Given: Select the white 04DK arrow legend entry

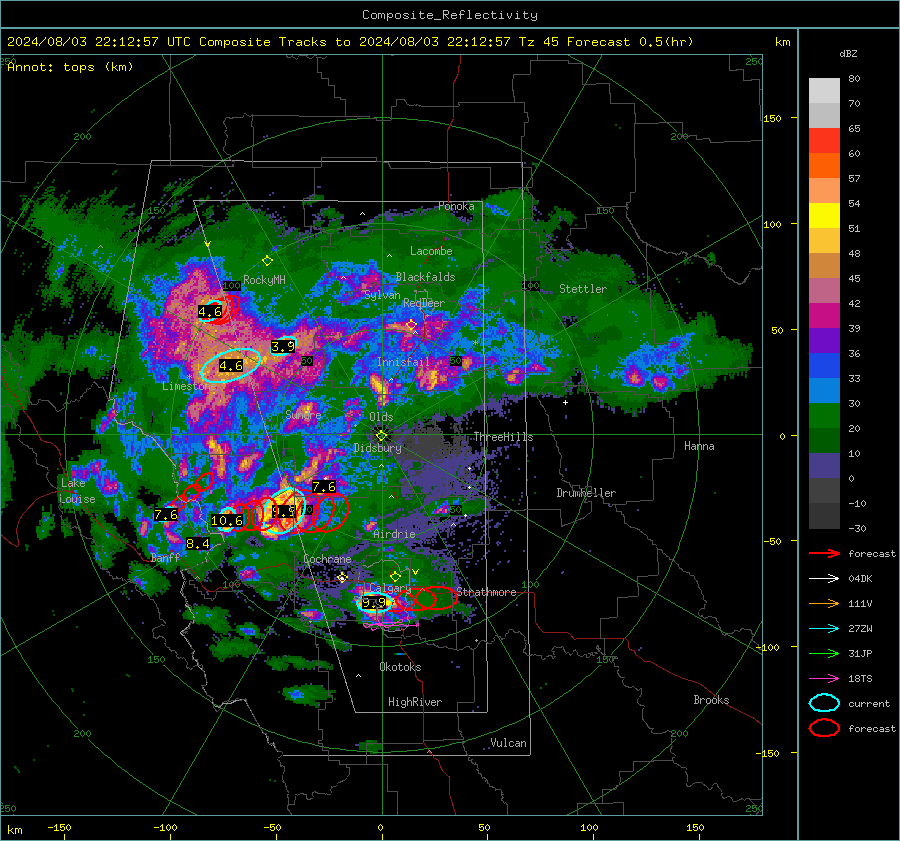Looking at the screenshot, I should (824, 579).
